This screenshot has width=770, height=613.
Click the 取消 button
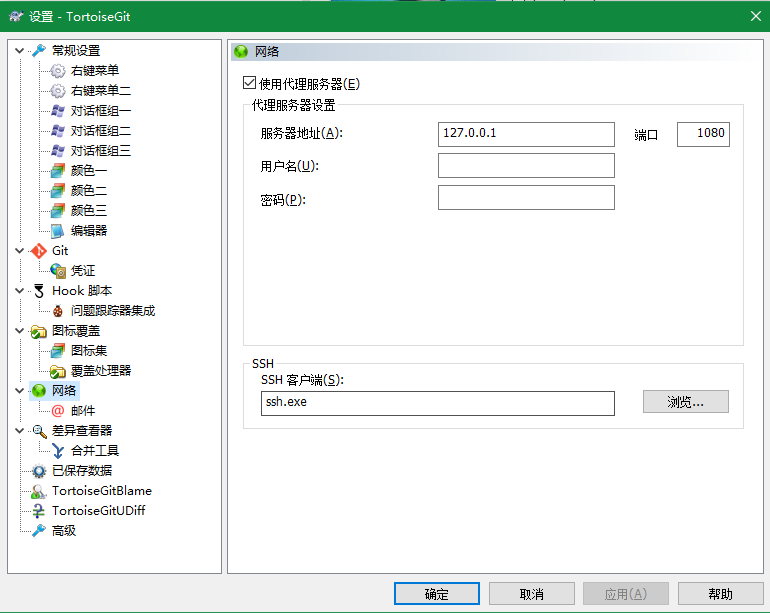coord(532,594)
